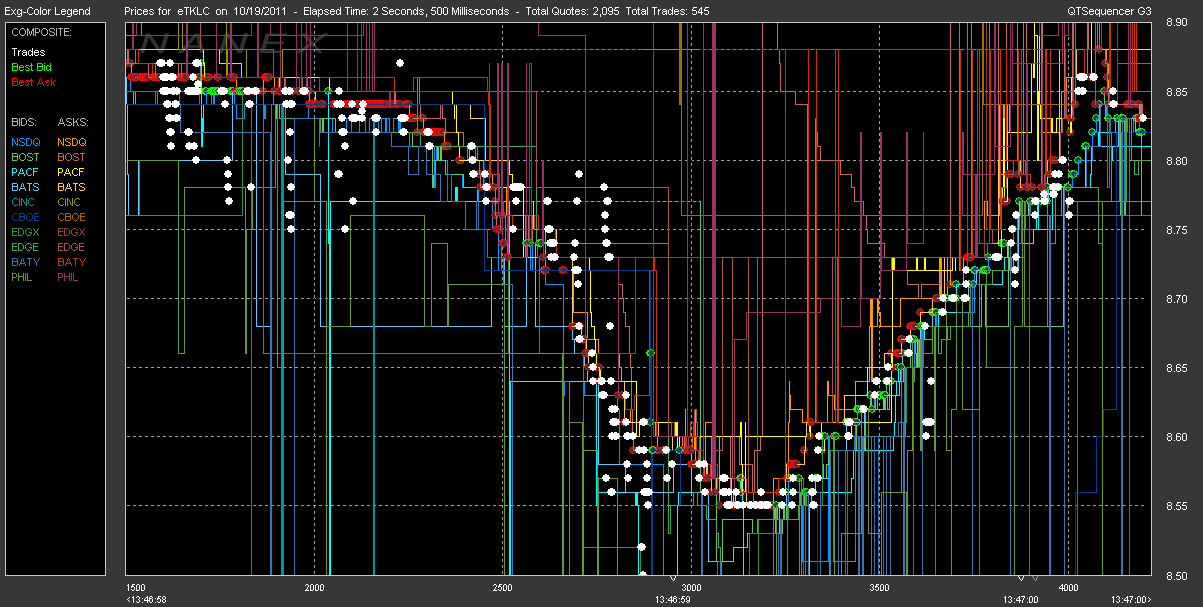Image resolution: width=1203 pixels, height=607 pixels.
Task: Click the white "Trades" legend entry
Action: [28, 52]
